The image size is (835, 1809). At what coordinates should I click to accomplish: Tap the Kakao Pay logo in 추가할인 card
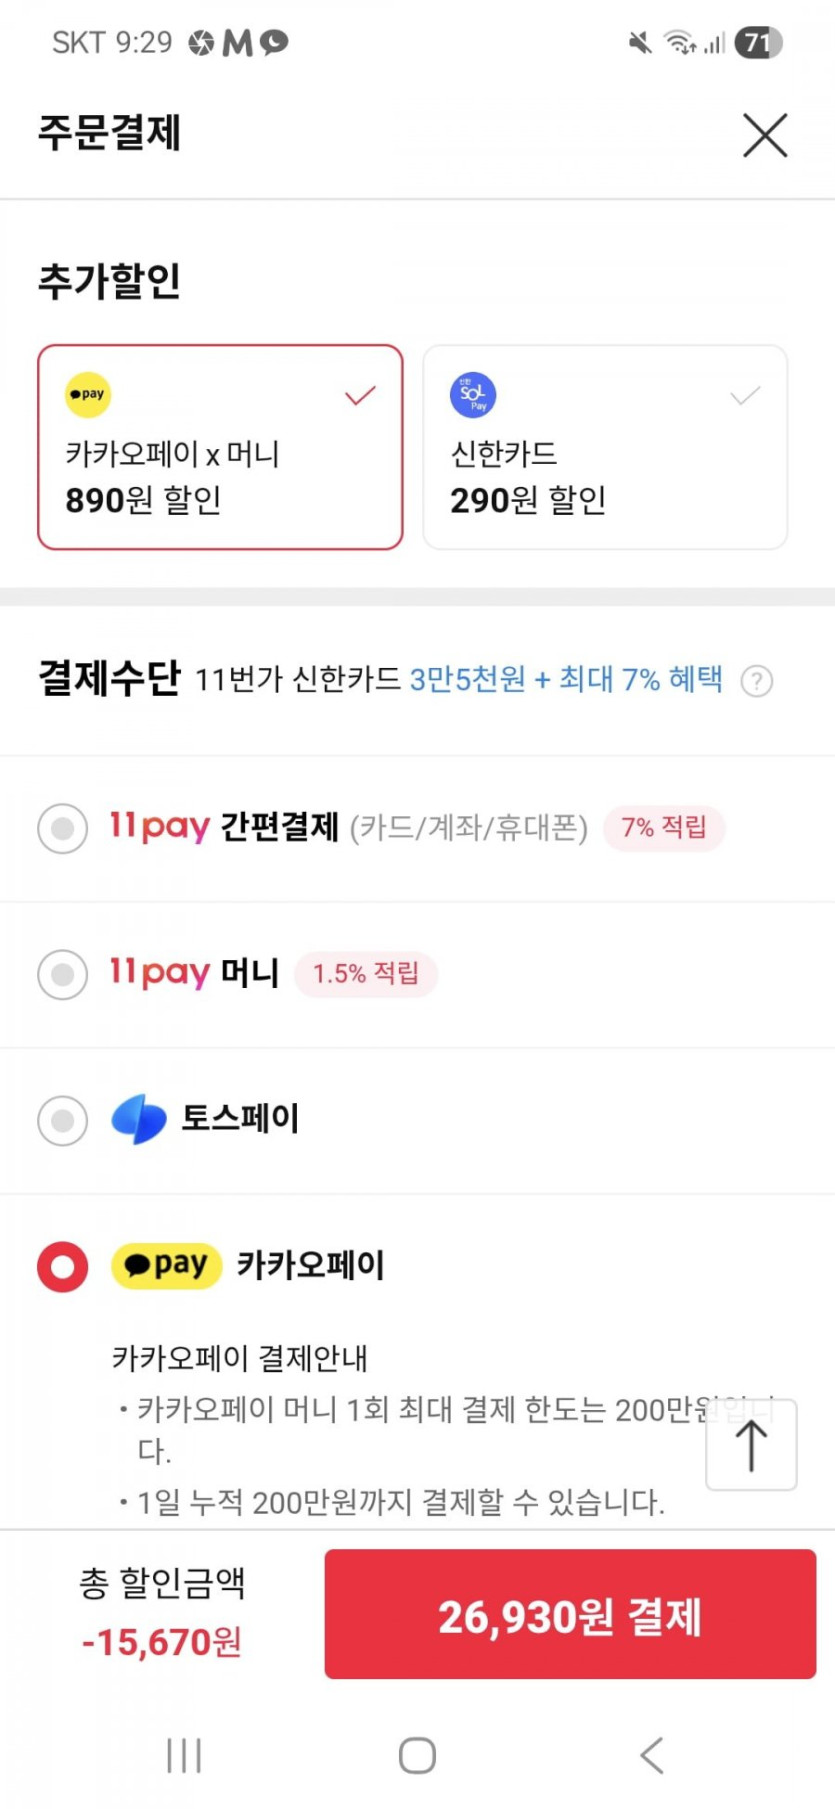(x=88, y=395)
